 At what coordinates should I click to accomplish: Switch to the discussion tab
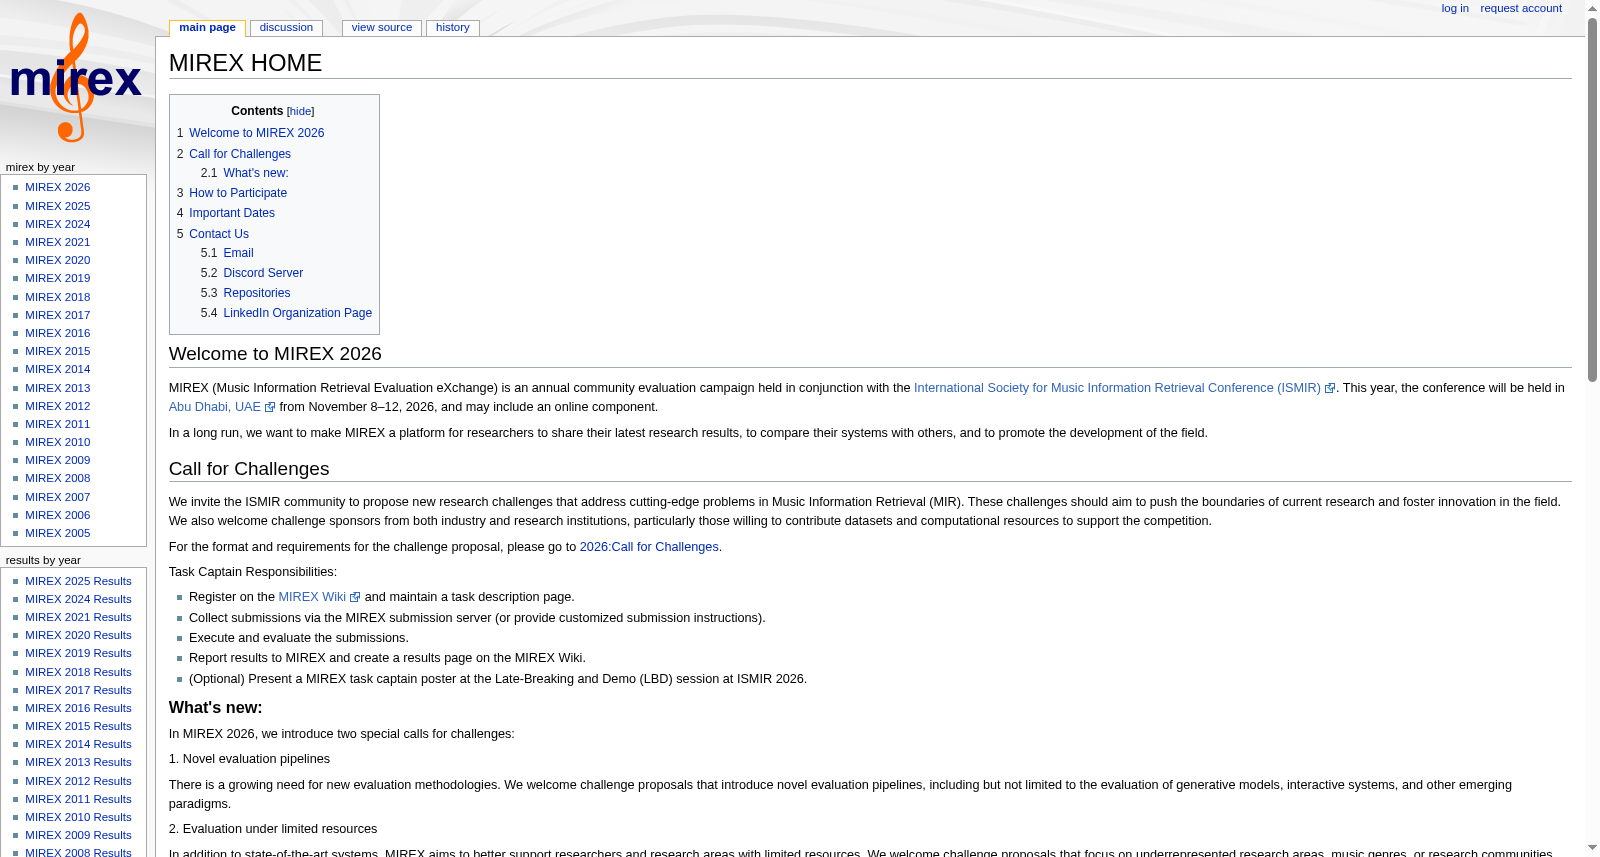click(x=286, y=28)
